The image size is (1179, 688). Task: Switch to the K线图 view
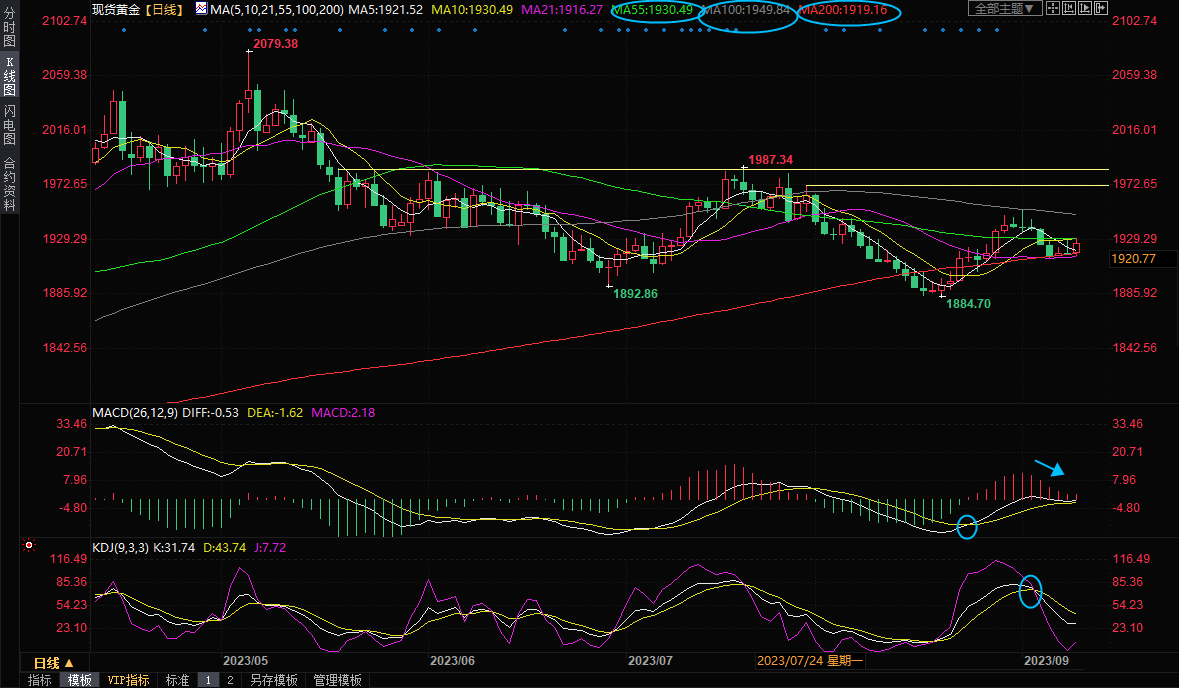tap(9, 76)
